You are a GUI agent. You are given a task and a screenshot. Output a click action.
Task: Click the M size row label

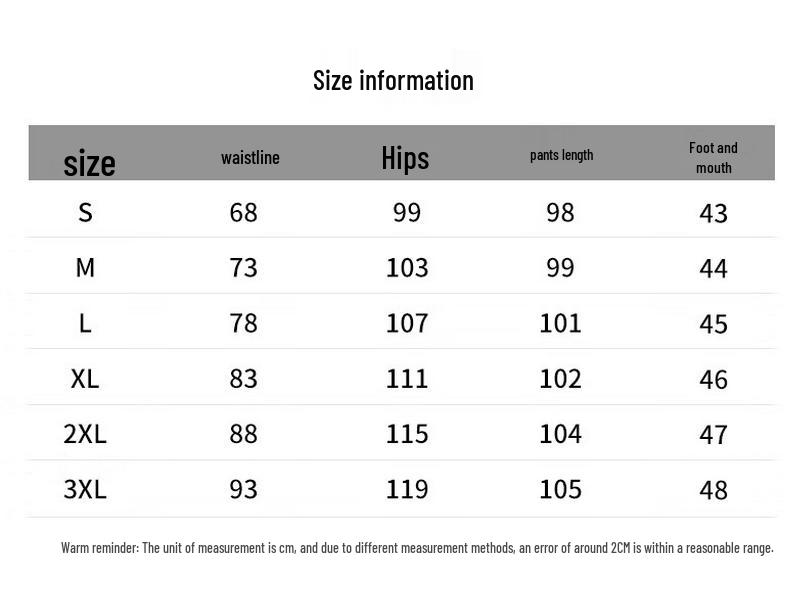click(85, 268)
